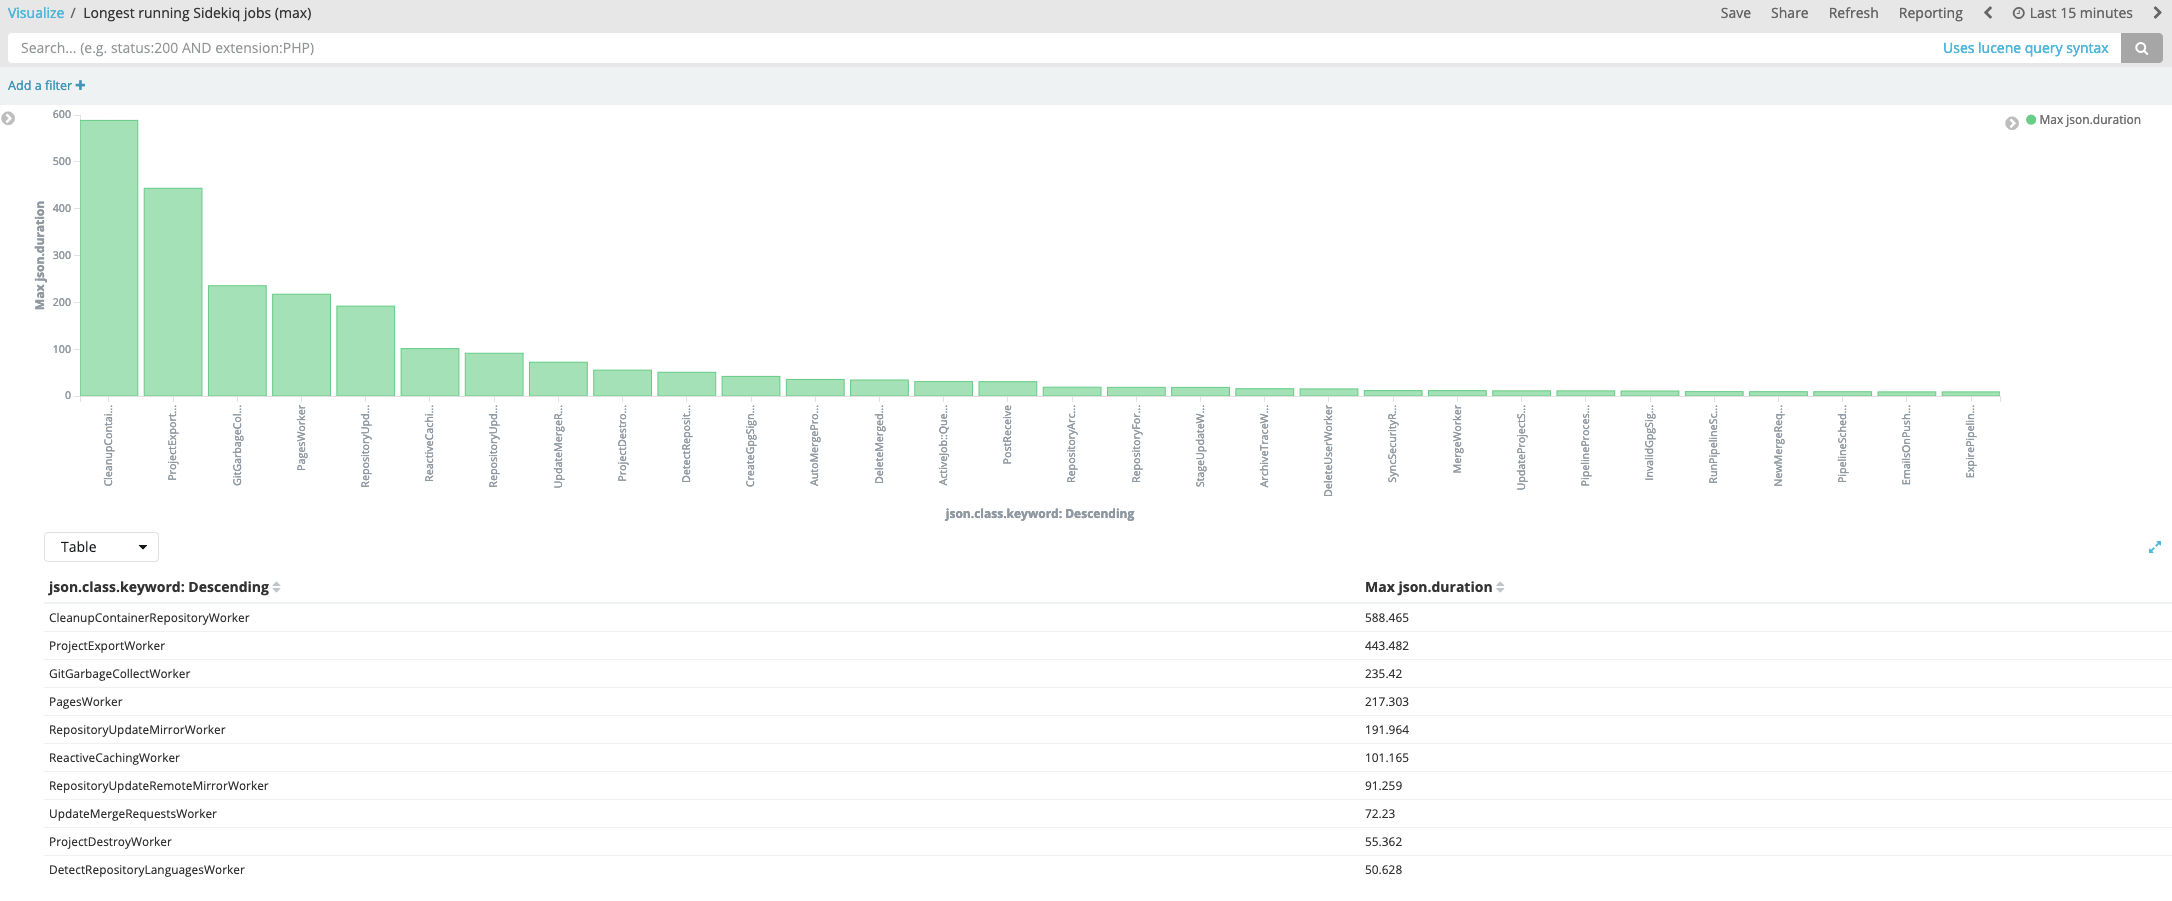2172x901 pixels.
Task: Click the plus icon beside Add a filter
Action: [x=81, y=86]
